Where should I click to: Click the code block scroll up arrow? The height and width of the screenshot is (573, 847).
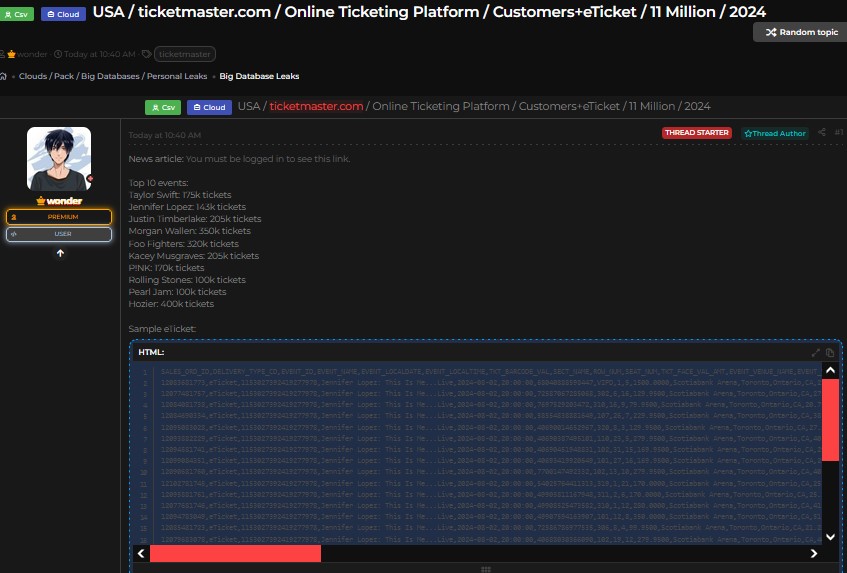click(830, 370)
